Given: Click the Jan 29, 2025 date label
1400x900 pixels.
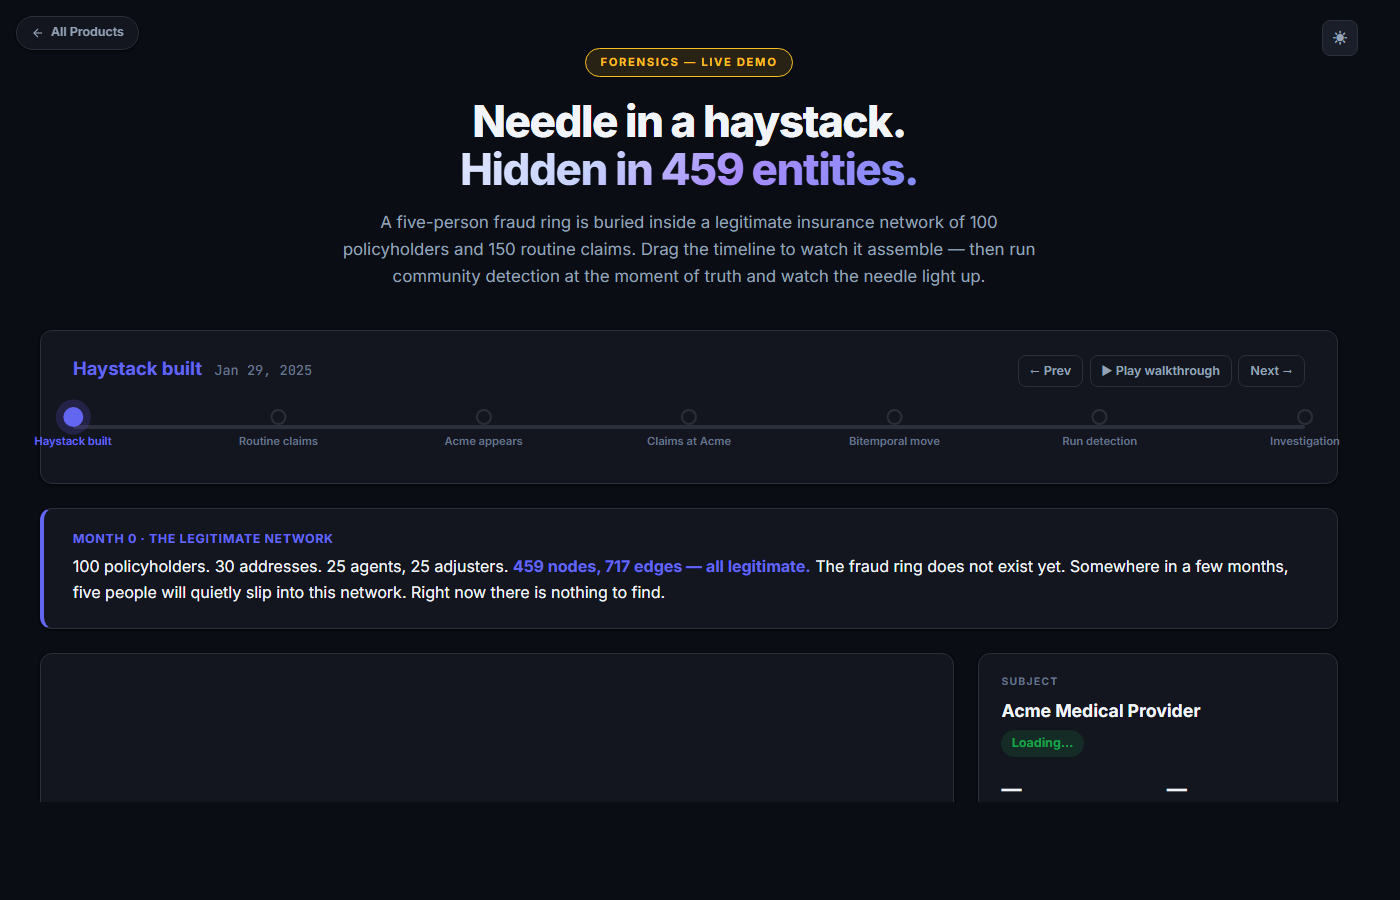Looking at the screenshot, I should 263,371.
